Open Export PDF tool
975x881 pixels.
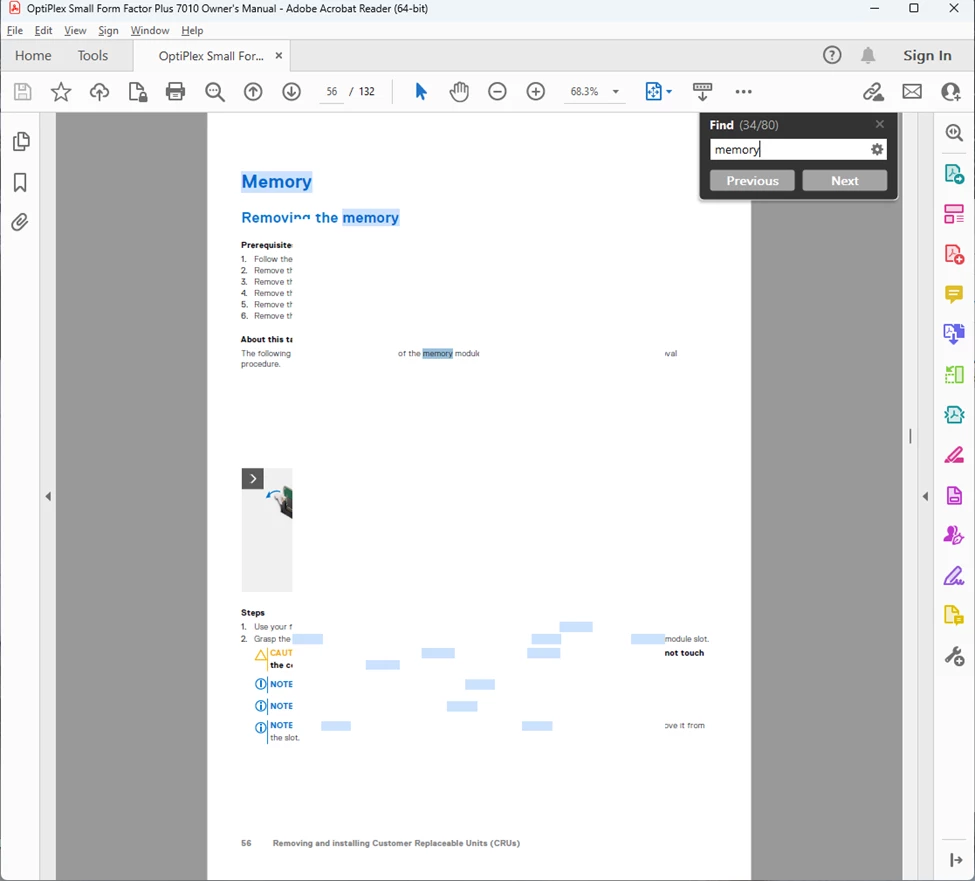pos(954,173)
